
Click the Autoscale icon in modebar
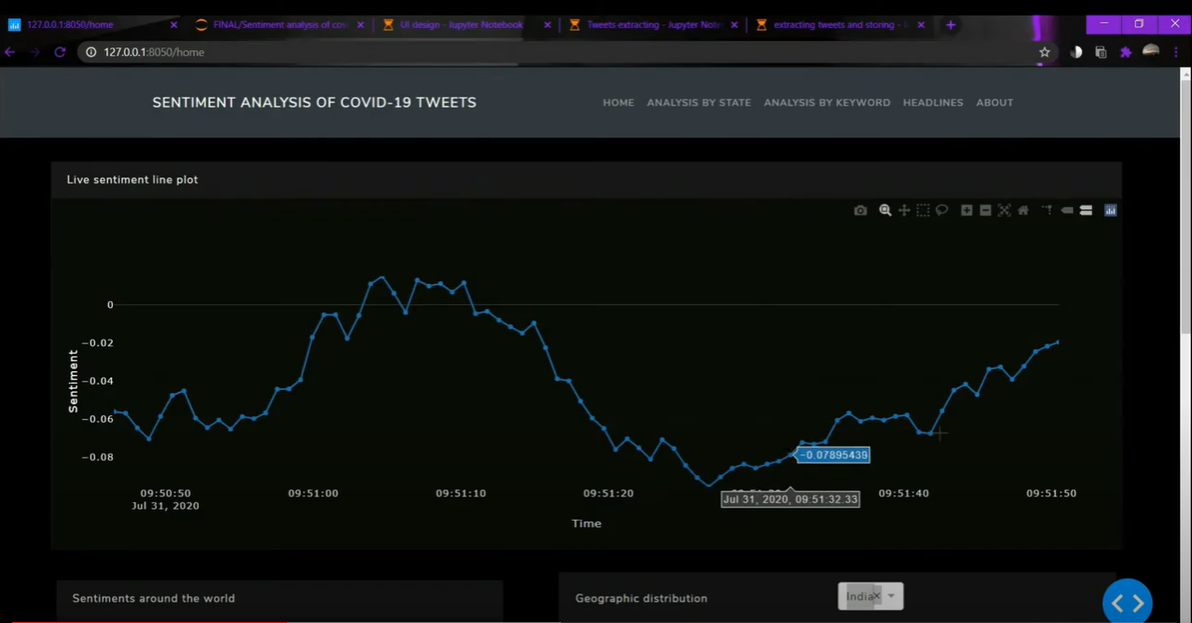[1004, 210]
